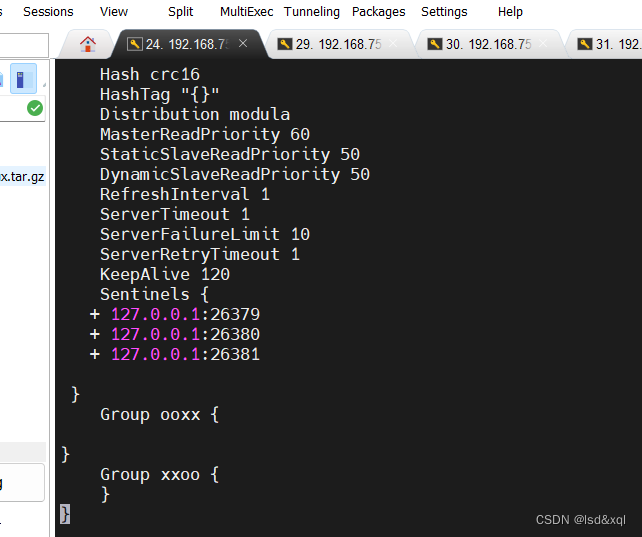Click the 'Group ooxx {' line
This screenshot has width=642, height=537.
[160, 415]
